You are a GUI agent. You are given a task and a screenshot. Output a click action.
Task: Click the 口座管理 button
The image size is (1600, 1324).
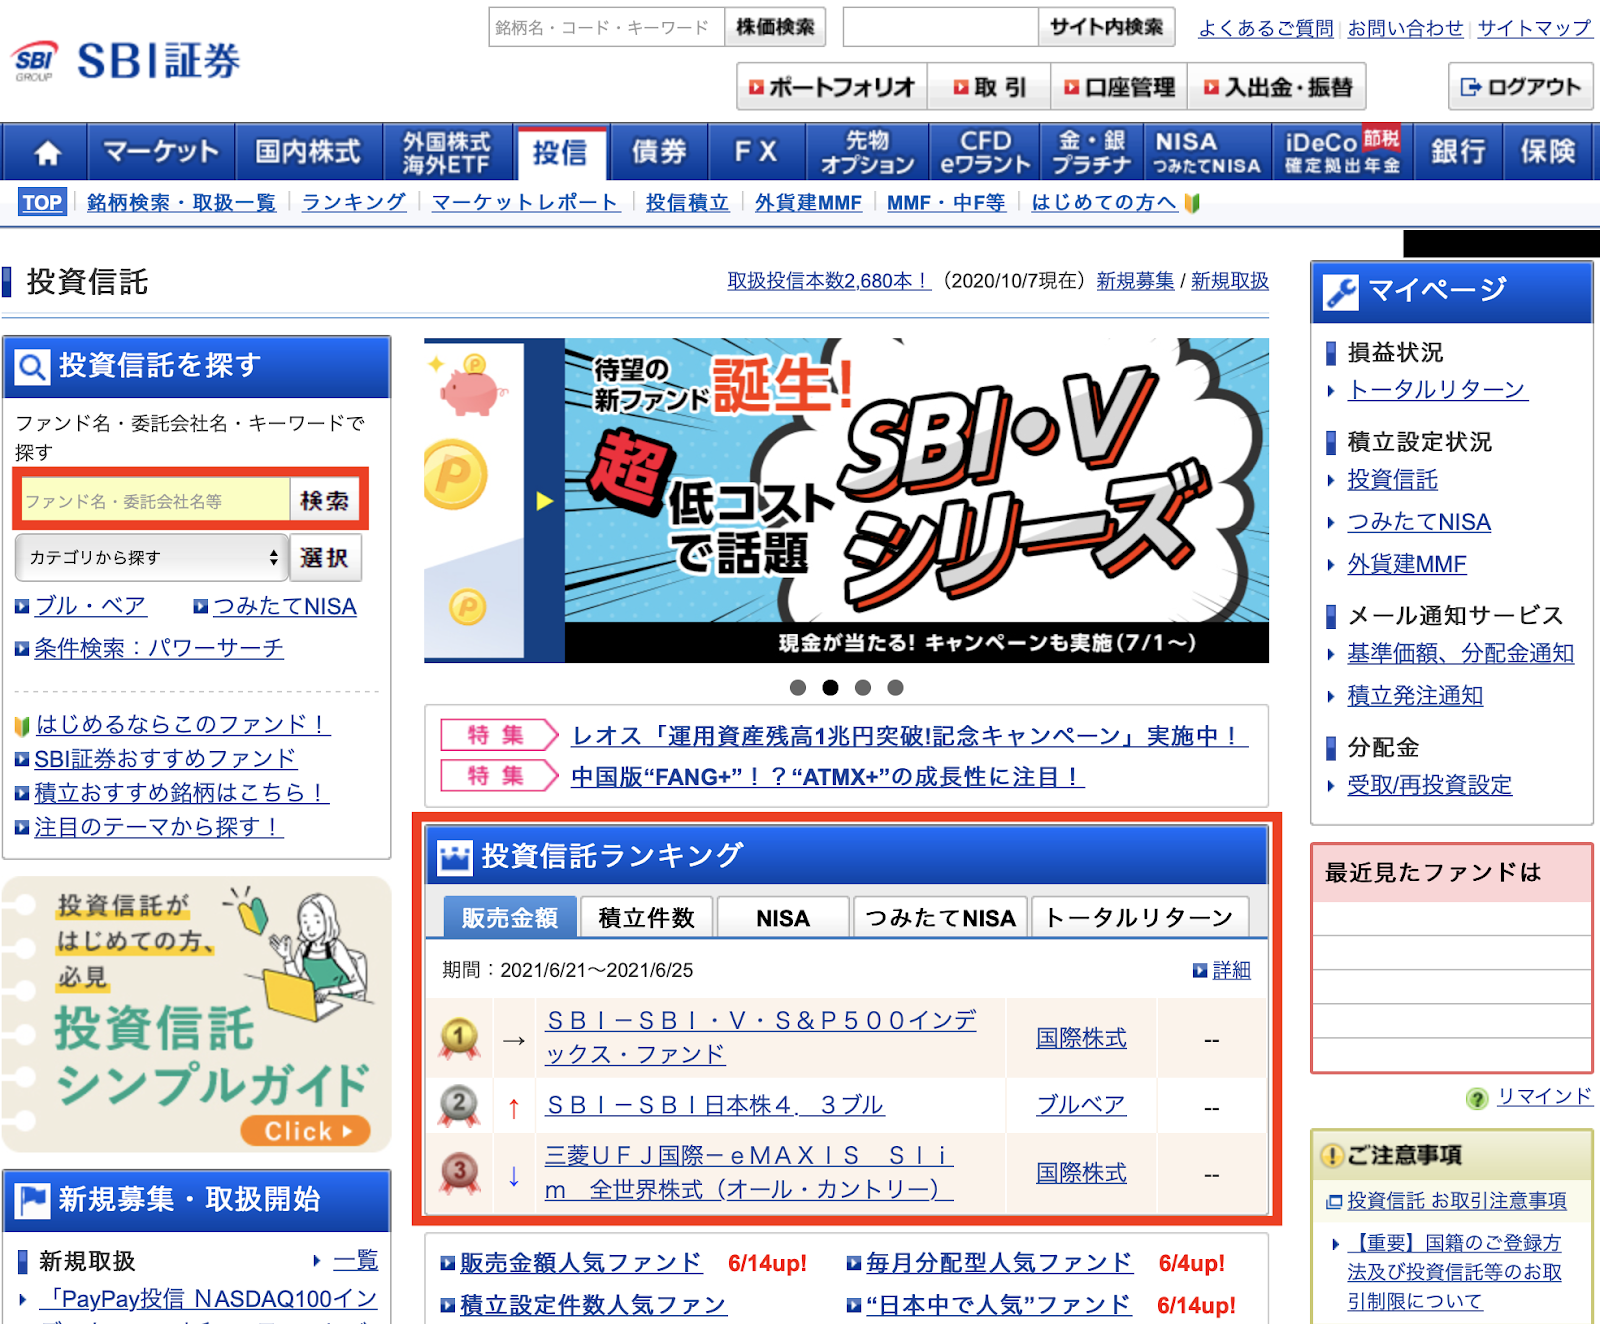tap(1119, 87)
